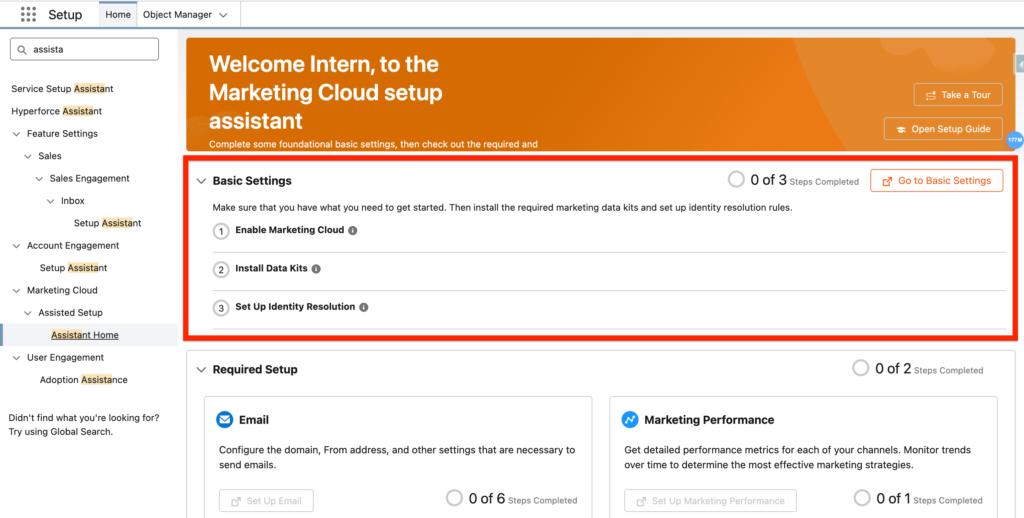Click the Go to Basic Settings button
The width and height of the screenshot is (1024, 518).
[936, 180]
